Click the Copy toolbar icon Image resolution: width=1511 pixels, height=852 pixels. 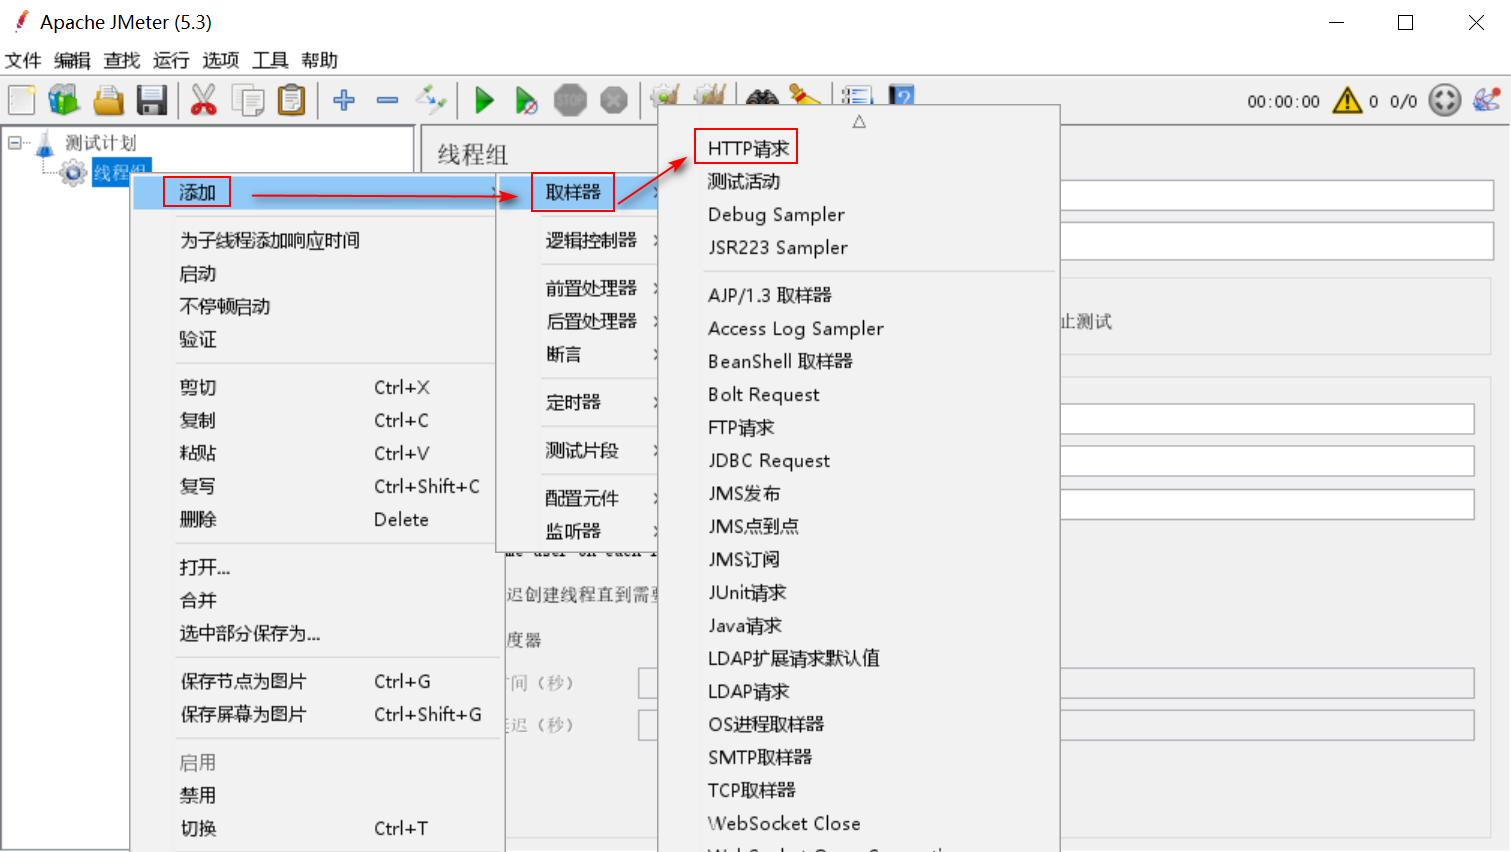(248, 100)
